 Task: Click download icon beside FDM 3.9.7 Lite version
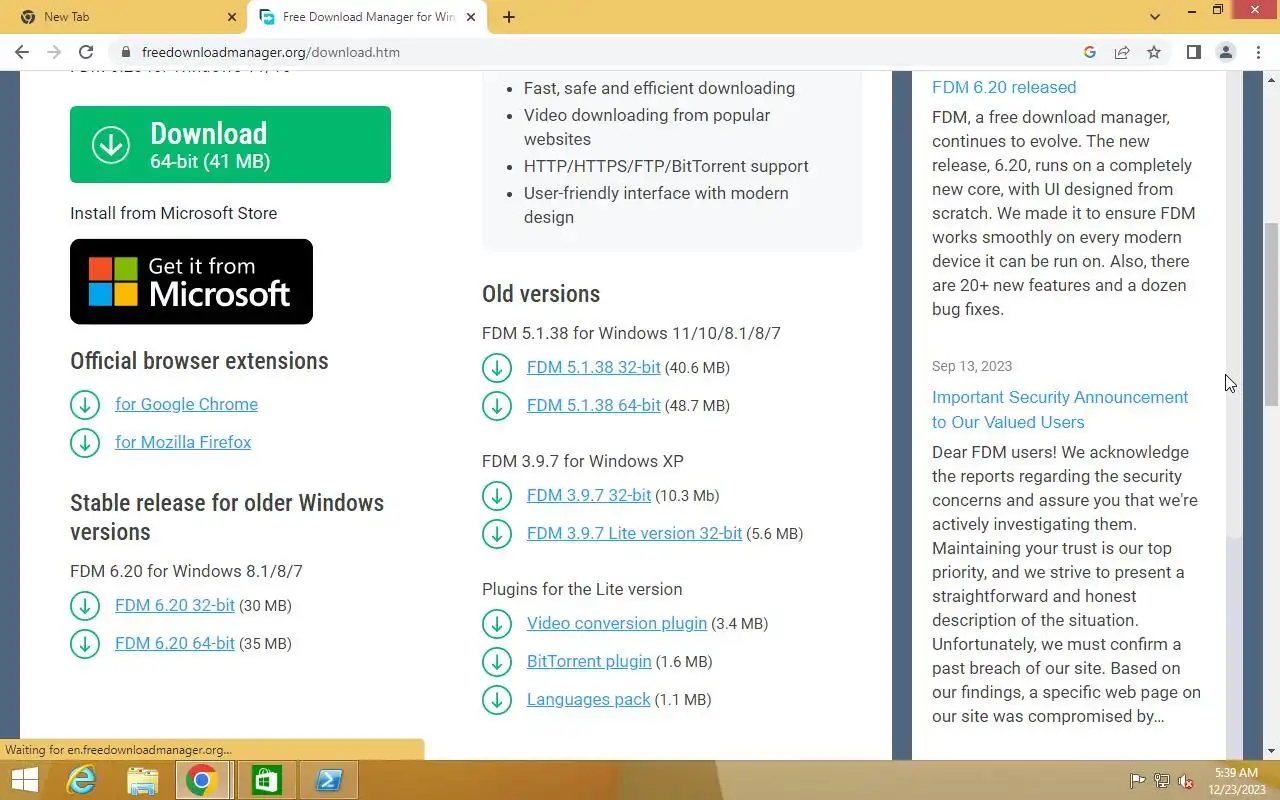point(497,534)
